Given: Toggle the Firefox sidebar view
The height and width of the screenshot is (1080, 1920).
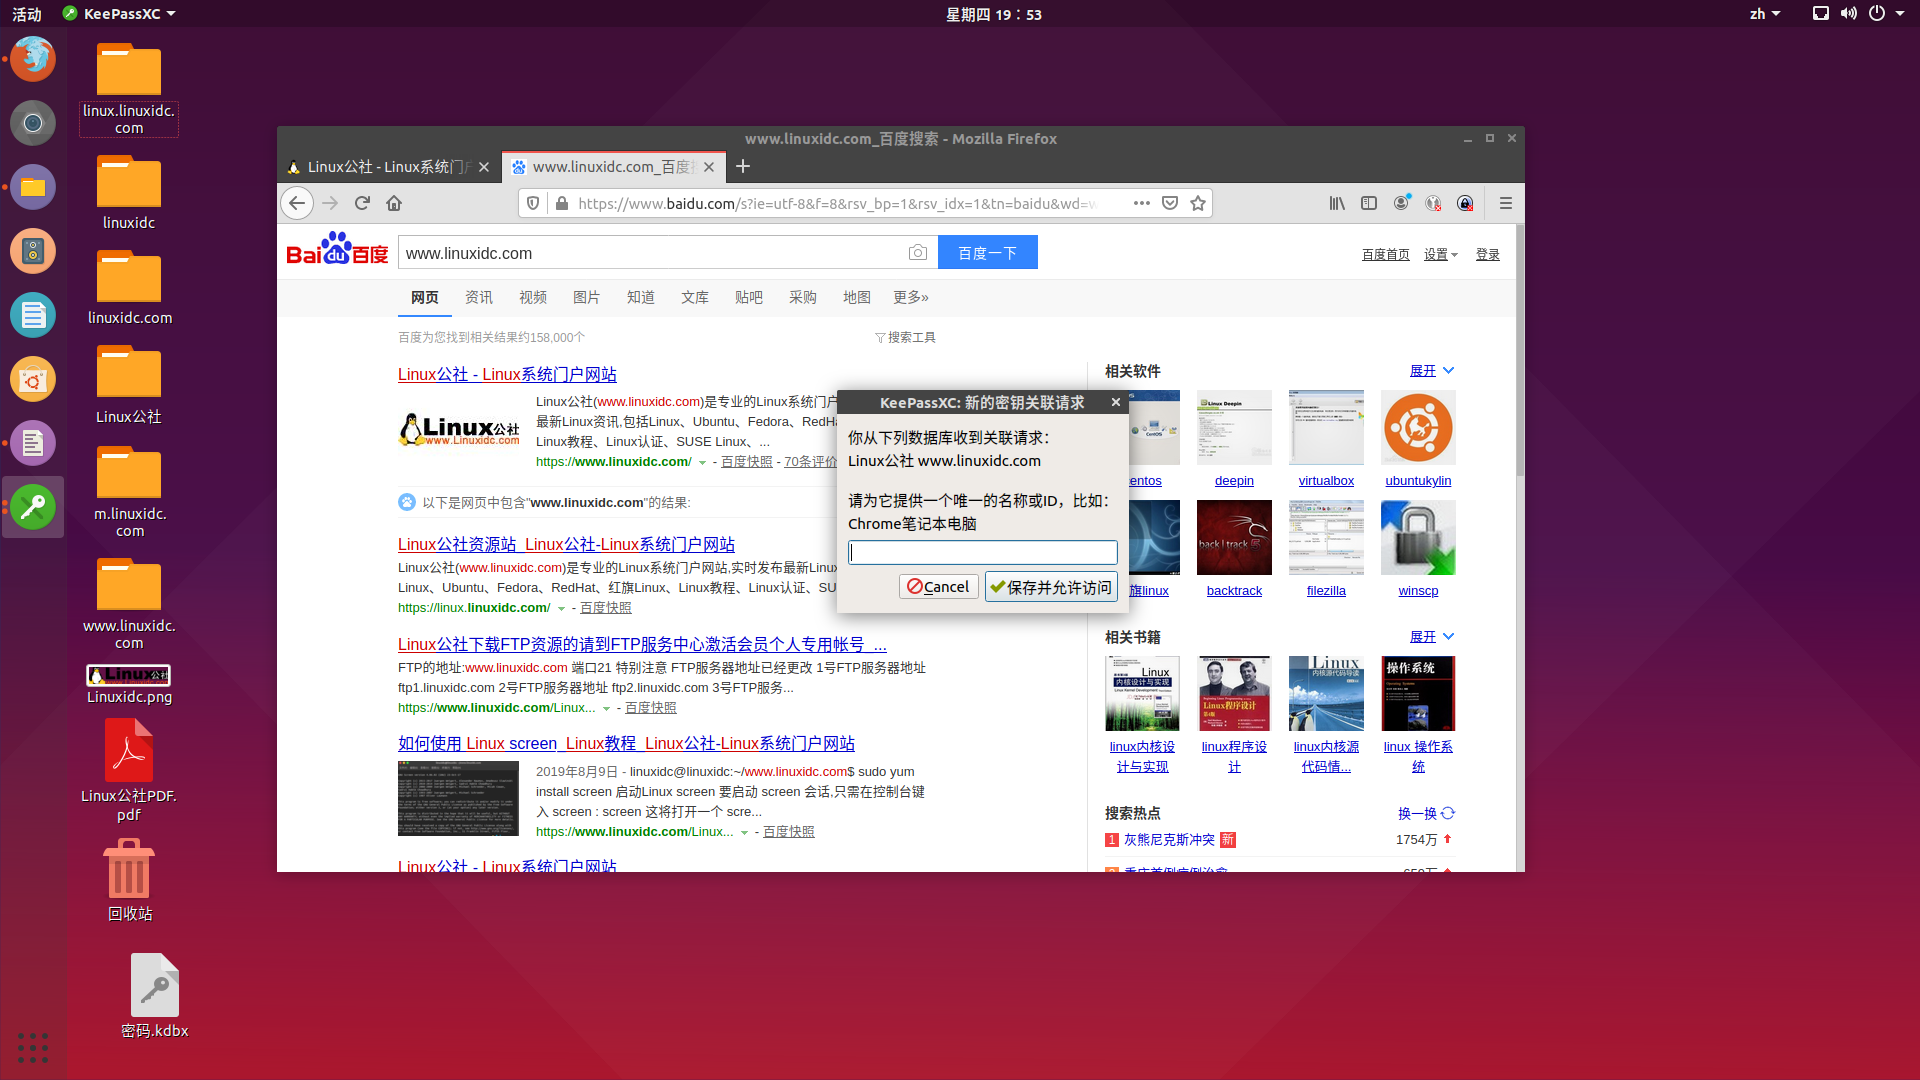Looking at the screenshot, I should [x=1369, y=203].
